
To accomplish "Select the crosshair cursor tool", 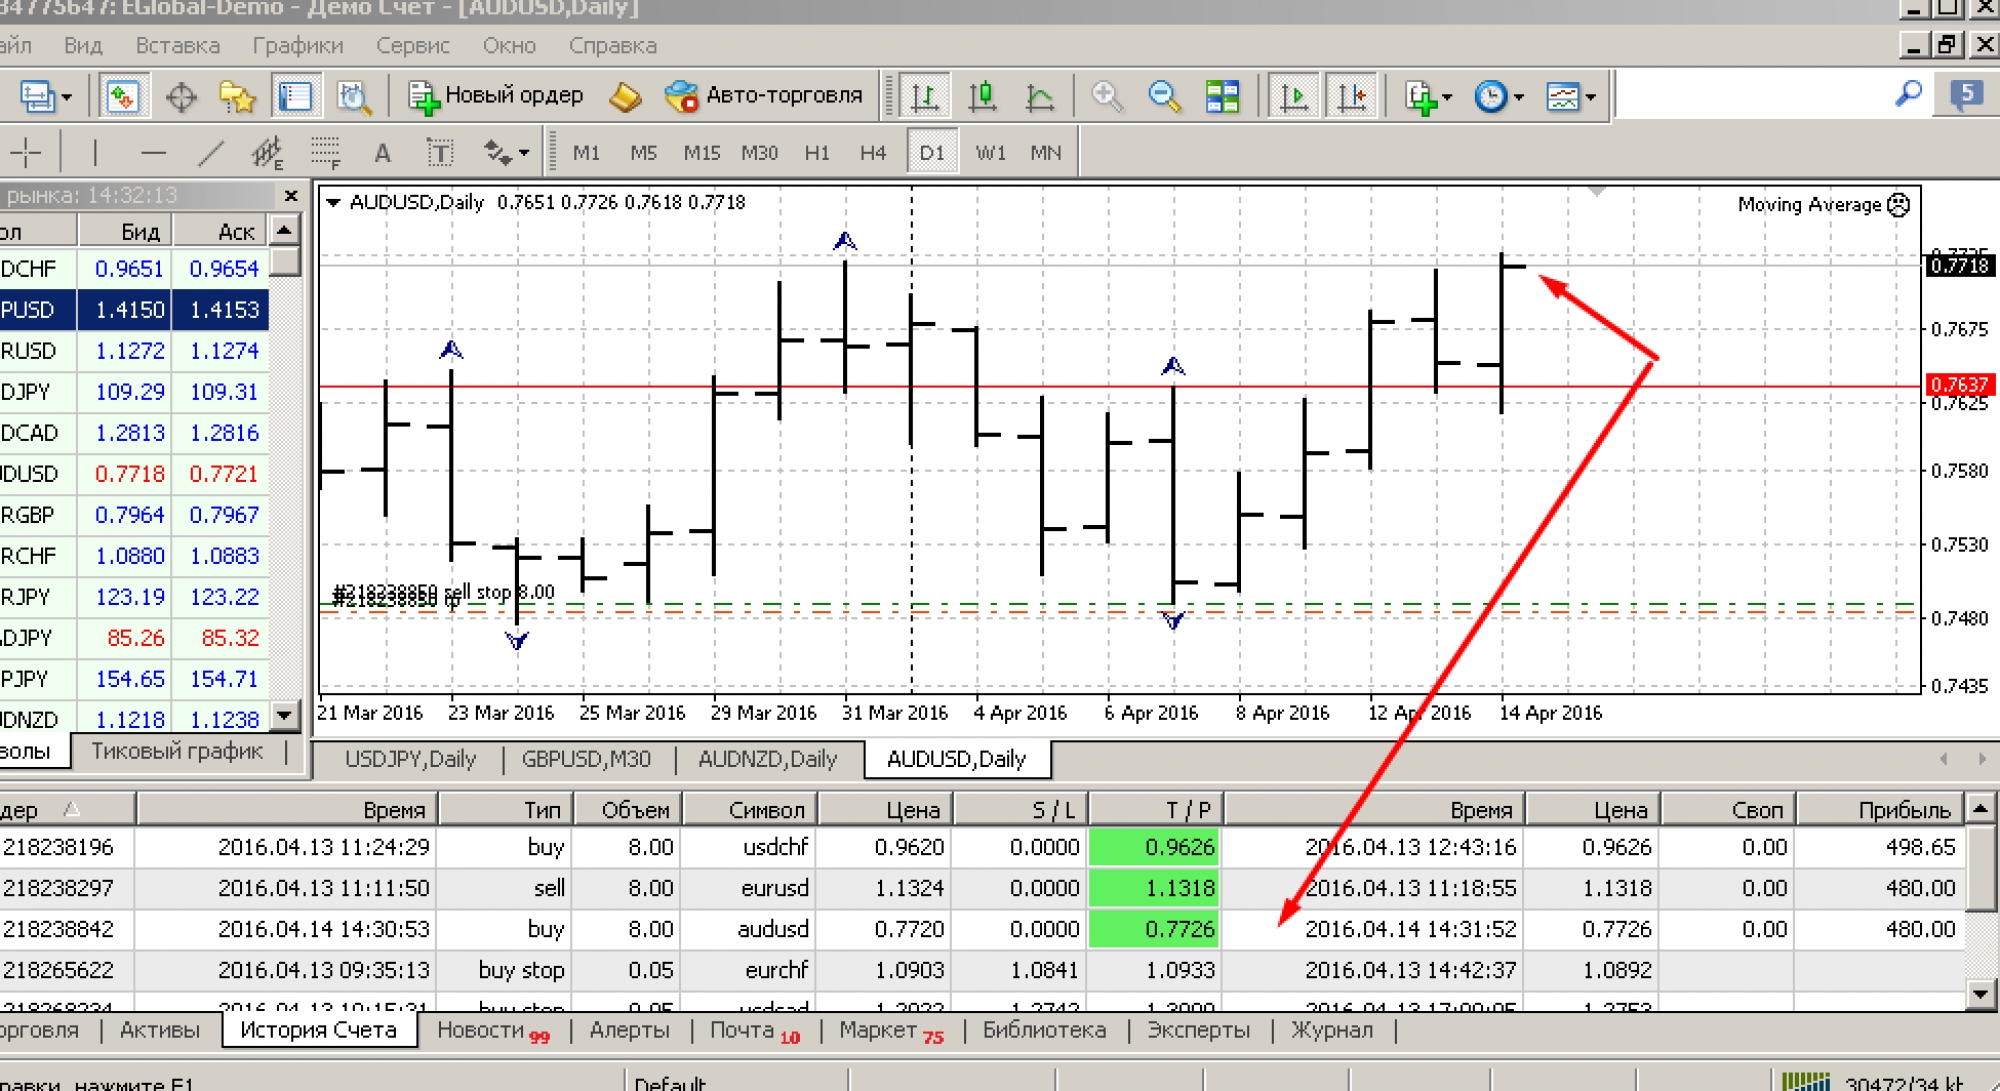I will 26,153.
